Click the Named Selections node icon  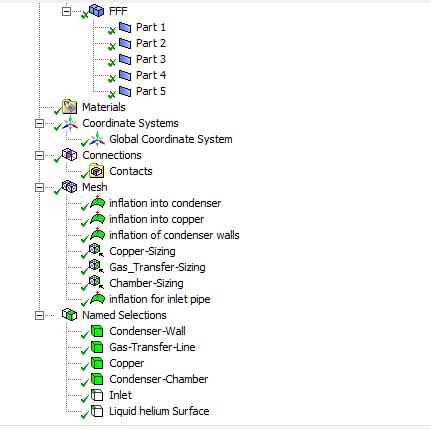pos(70,315)
